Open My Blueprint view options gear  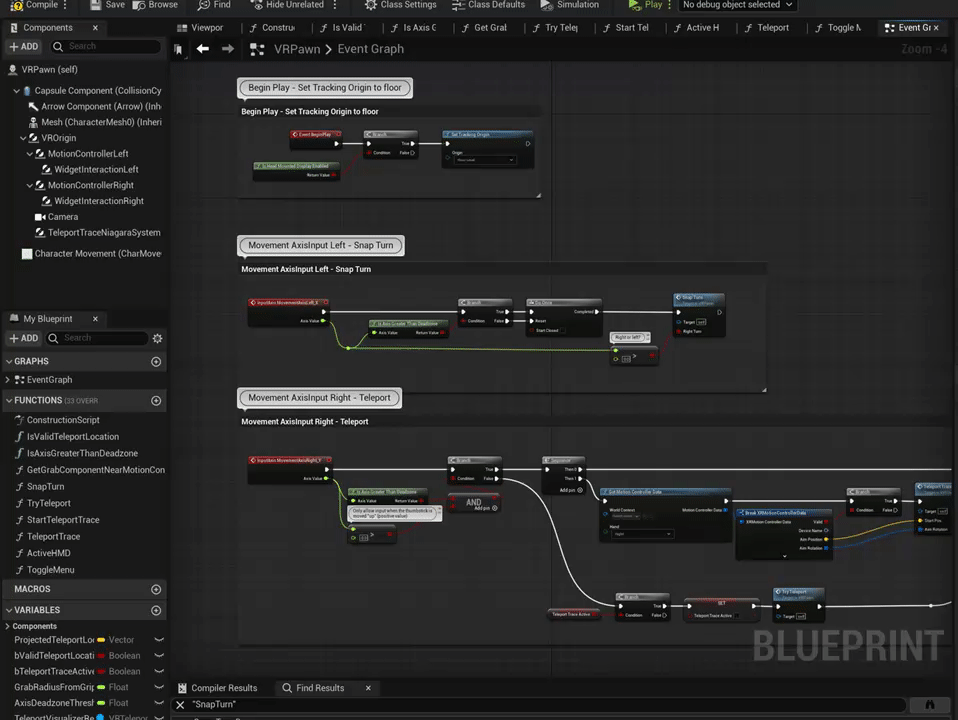click(x=157, y=339)
